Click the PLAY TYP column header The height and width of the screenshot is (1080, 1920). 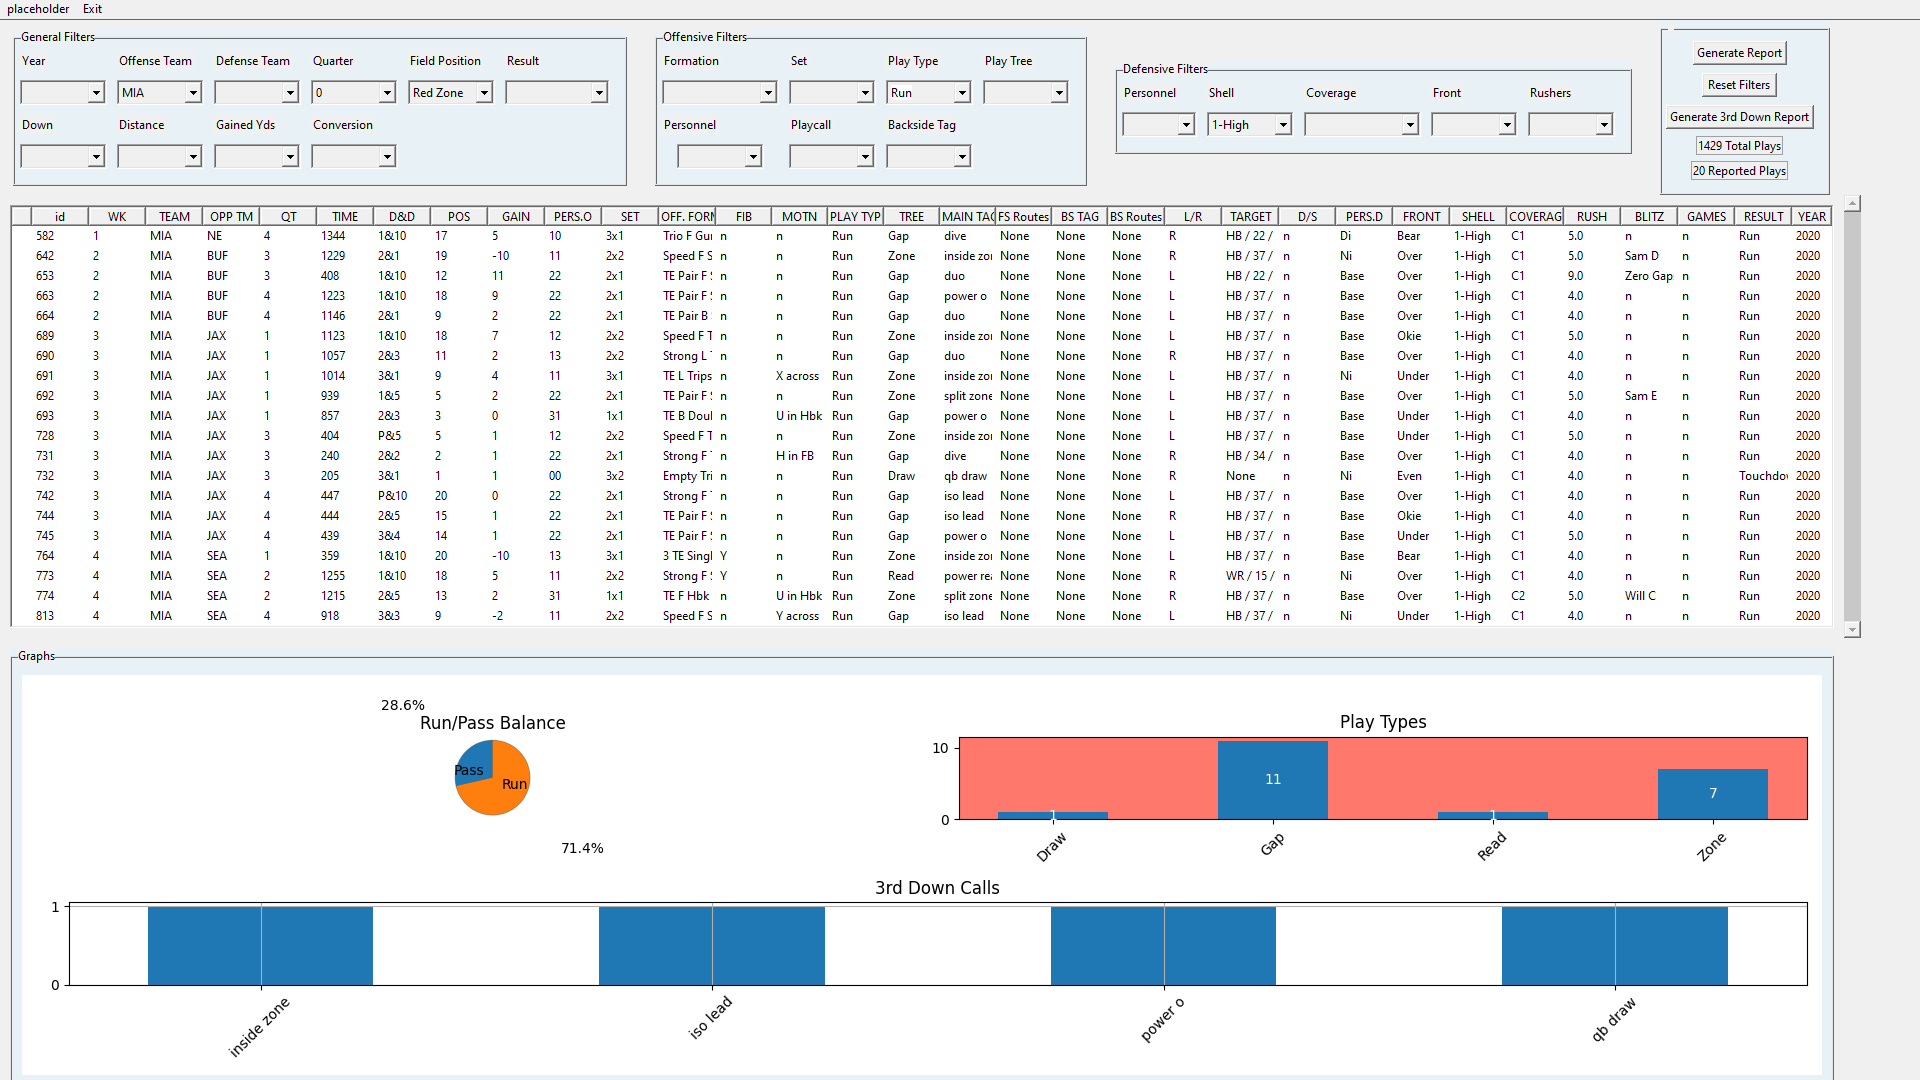(x=855, y=216)
